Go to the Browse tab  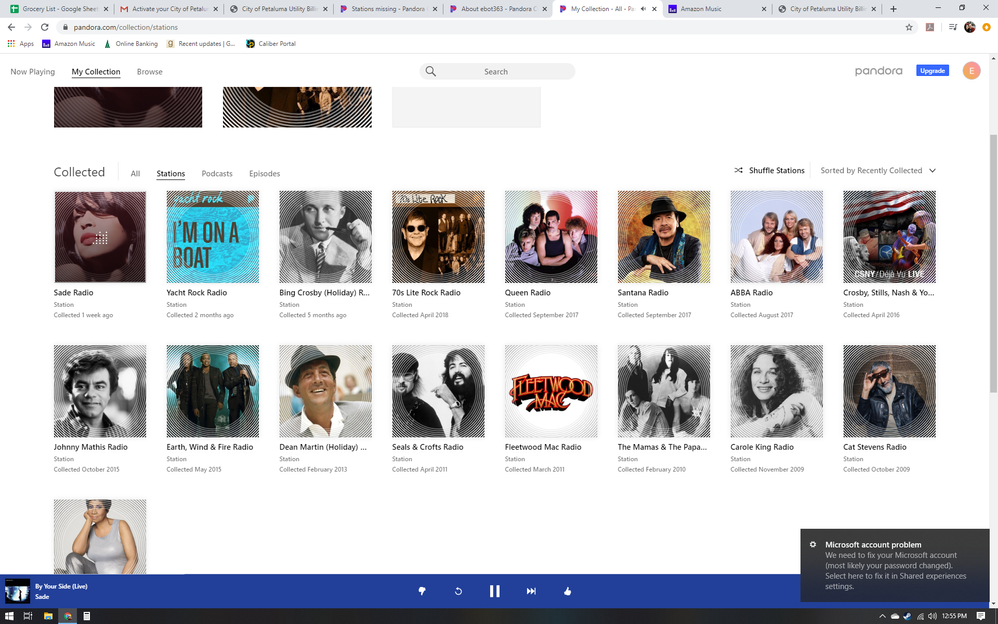[x=150, y=71]
